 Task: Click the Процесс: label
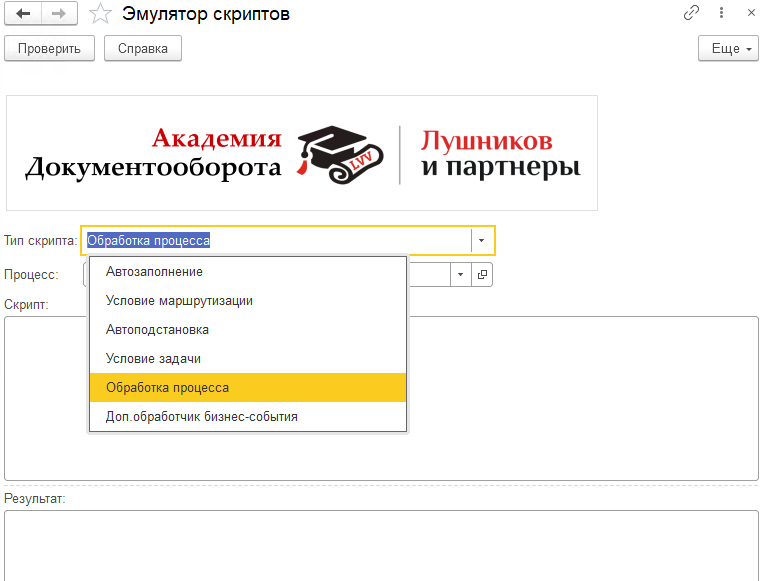coord(31,275)
